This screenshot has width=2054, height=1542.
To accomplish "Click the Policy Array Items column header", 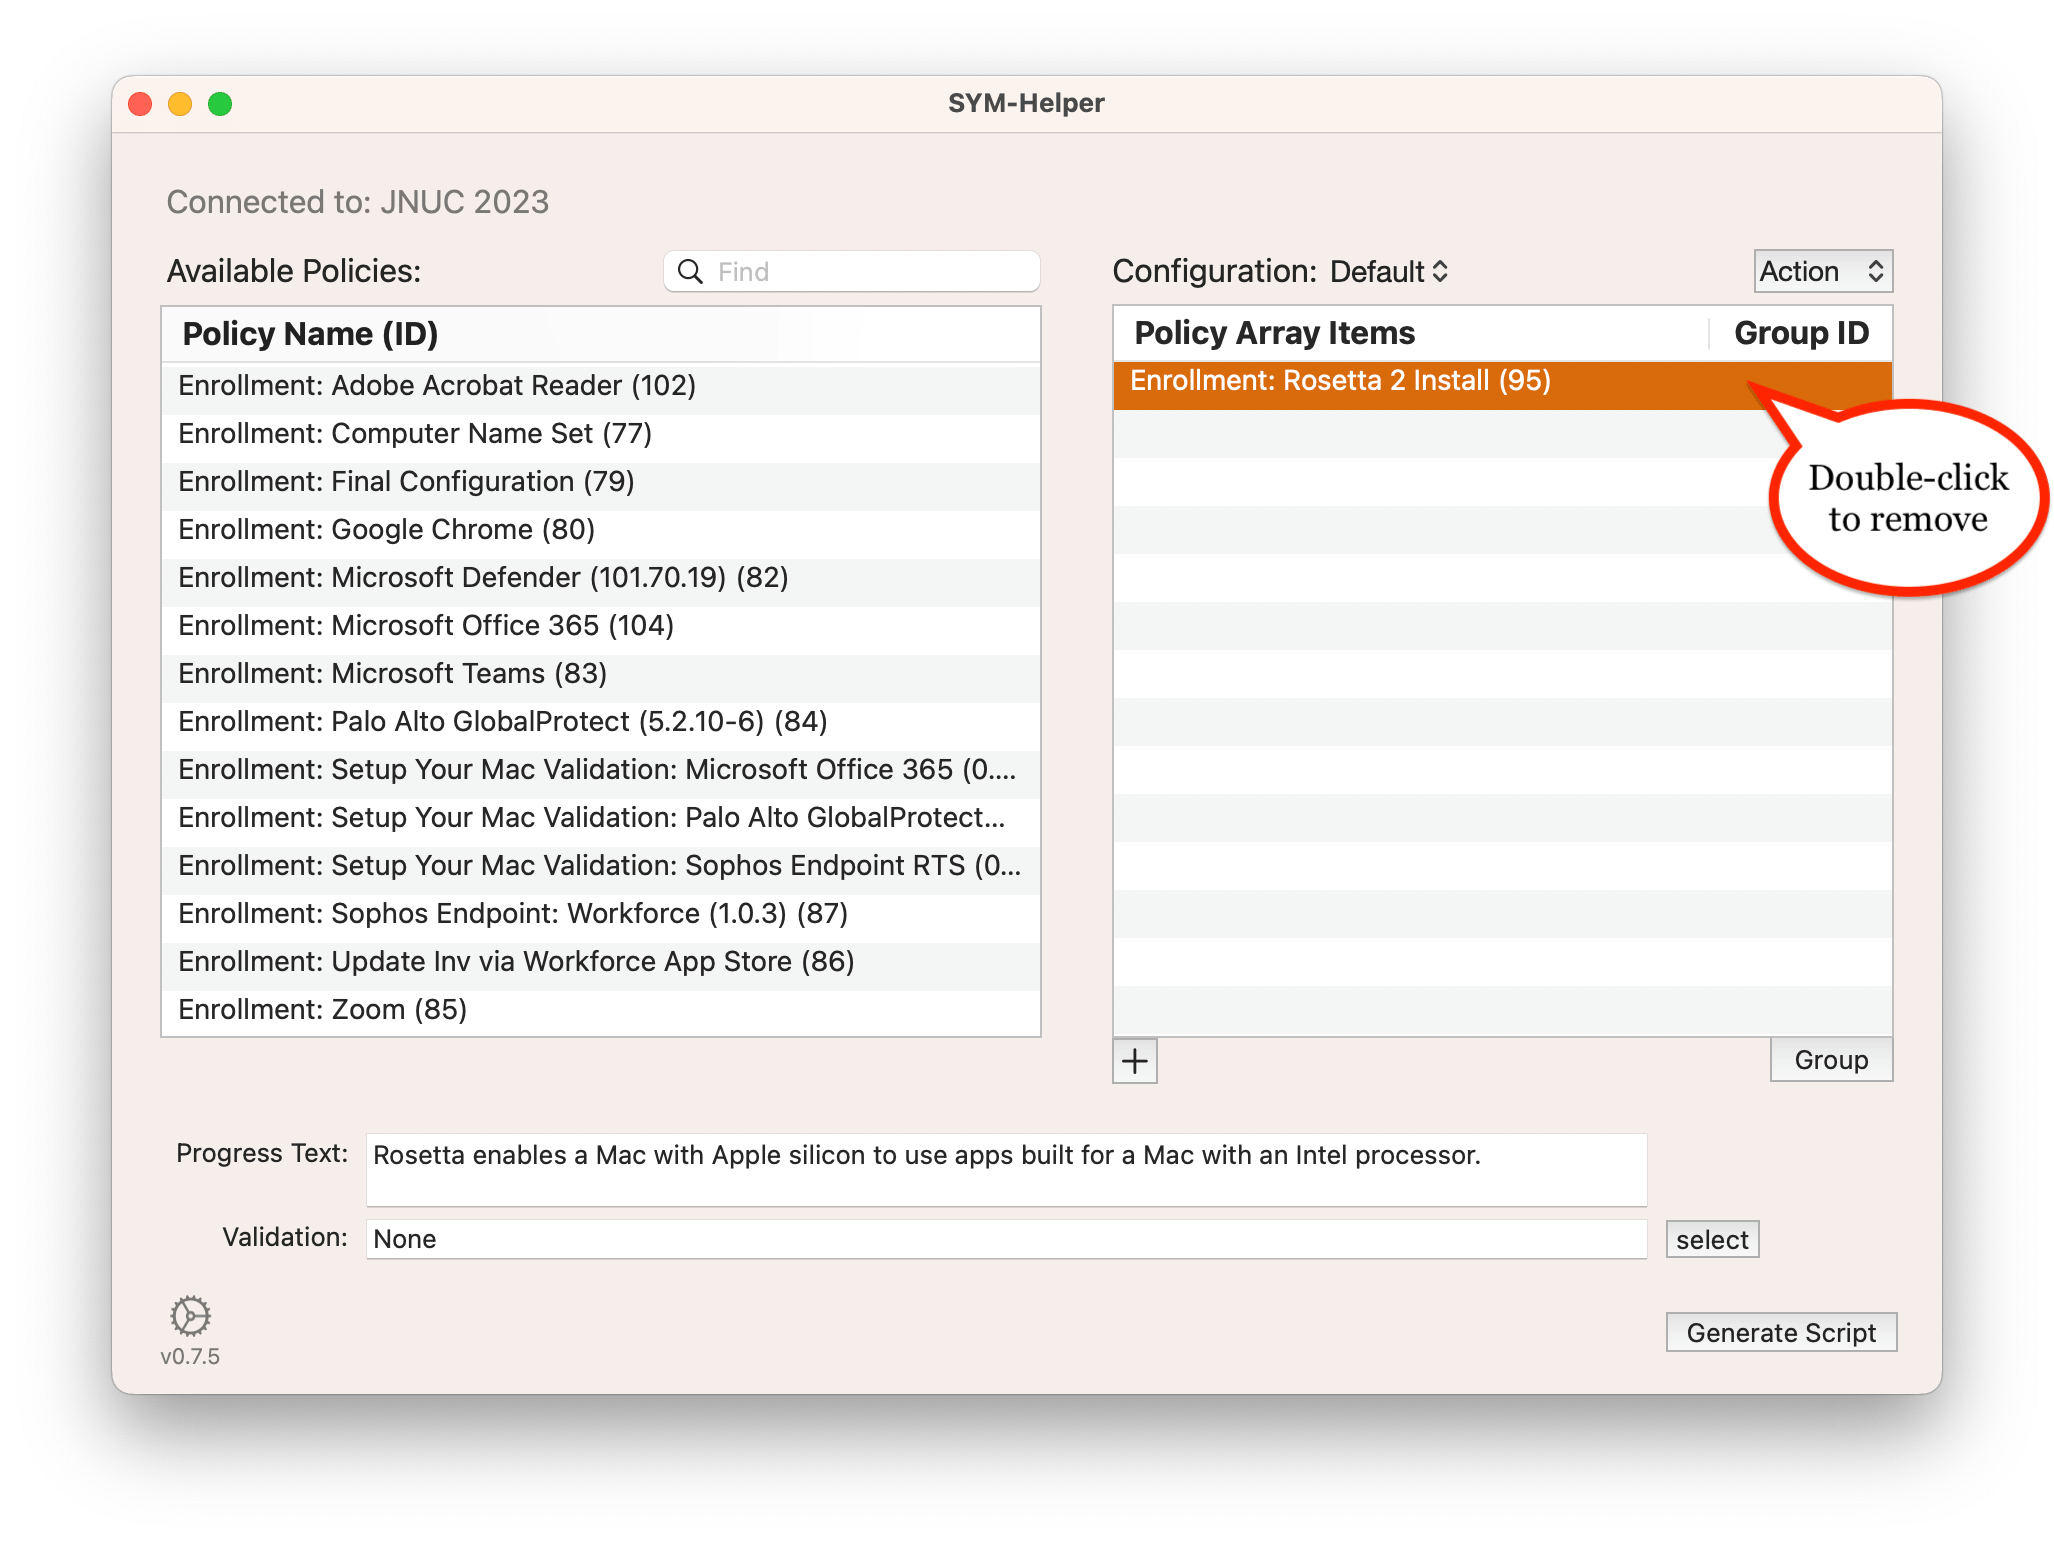I will click(1274, 333).
